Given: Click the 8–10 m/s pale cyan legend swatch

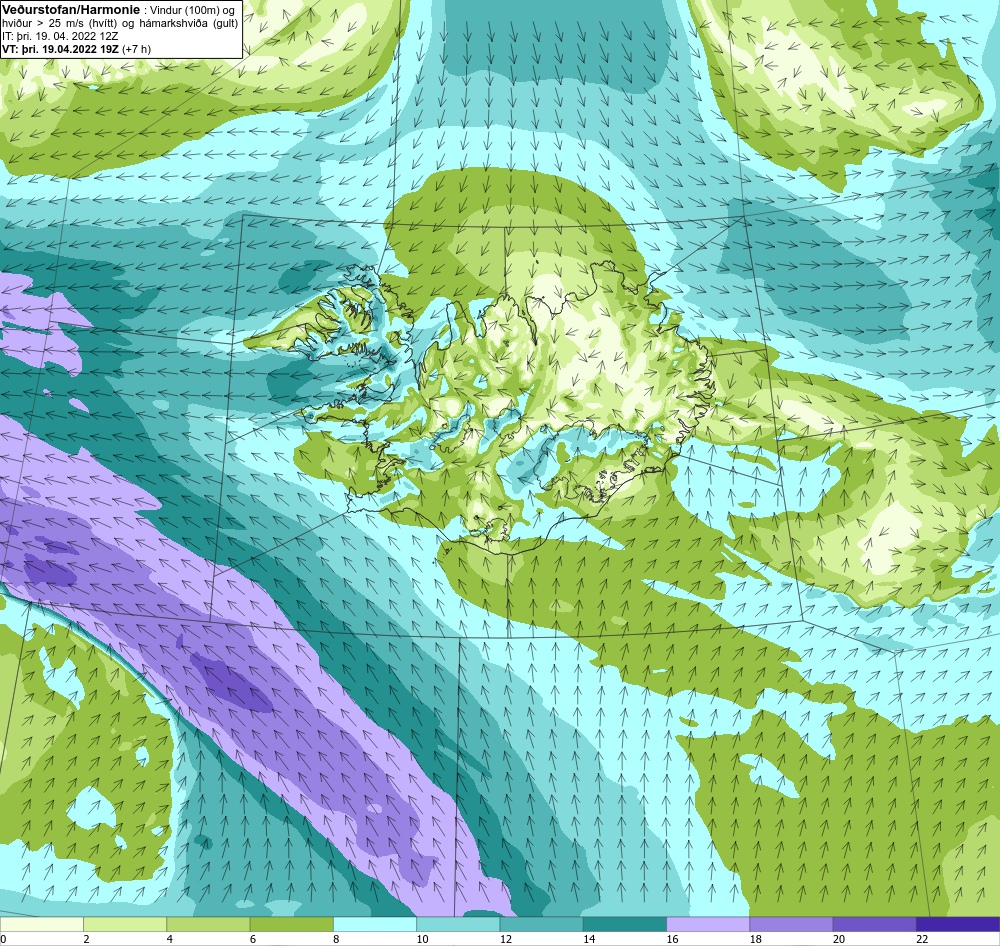Looking at the screenshot, I should click(x=375, y=924).
